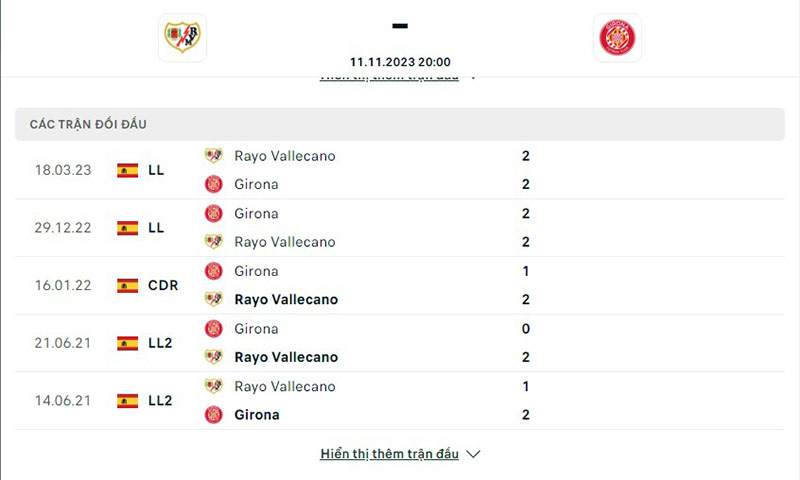Viewport: 800px width, 480px height.
Task: Open bold Rayo Vallecano name in 16.01.22 match
Action: [286, 299]
